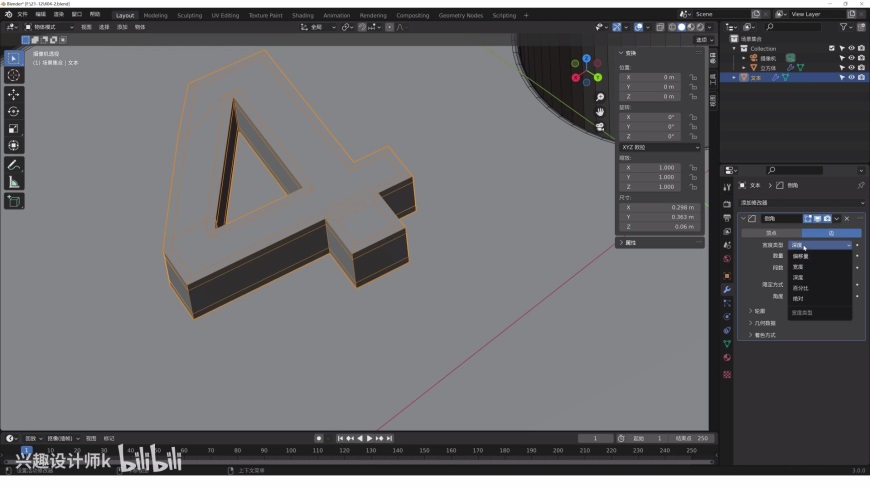The image size is (870, 489).
Task: Jump to the timeline end frame
Action: click(x=390, y=438)
